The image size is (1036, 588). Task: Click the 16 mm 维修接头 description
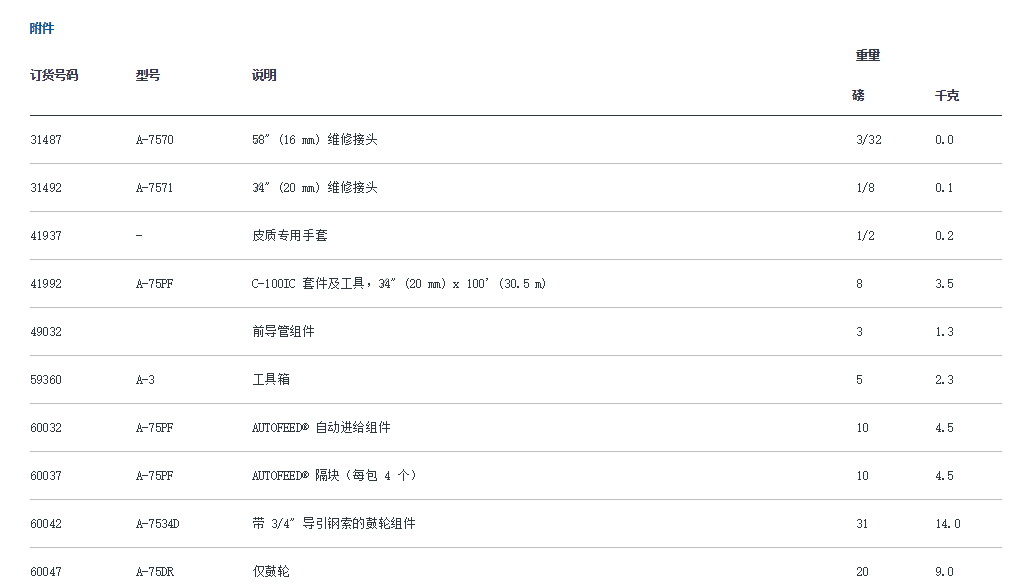pyautogui.click(x=314, y=140)
